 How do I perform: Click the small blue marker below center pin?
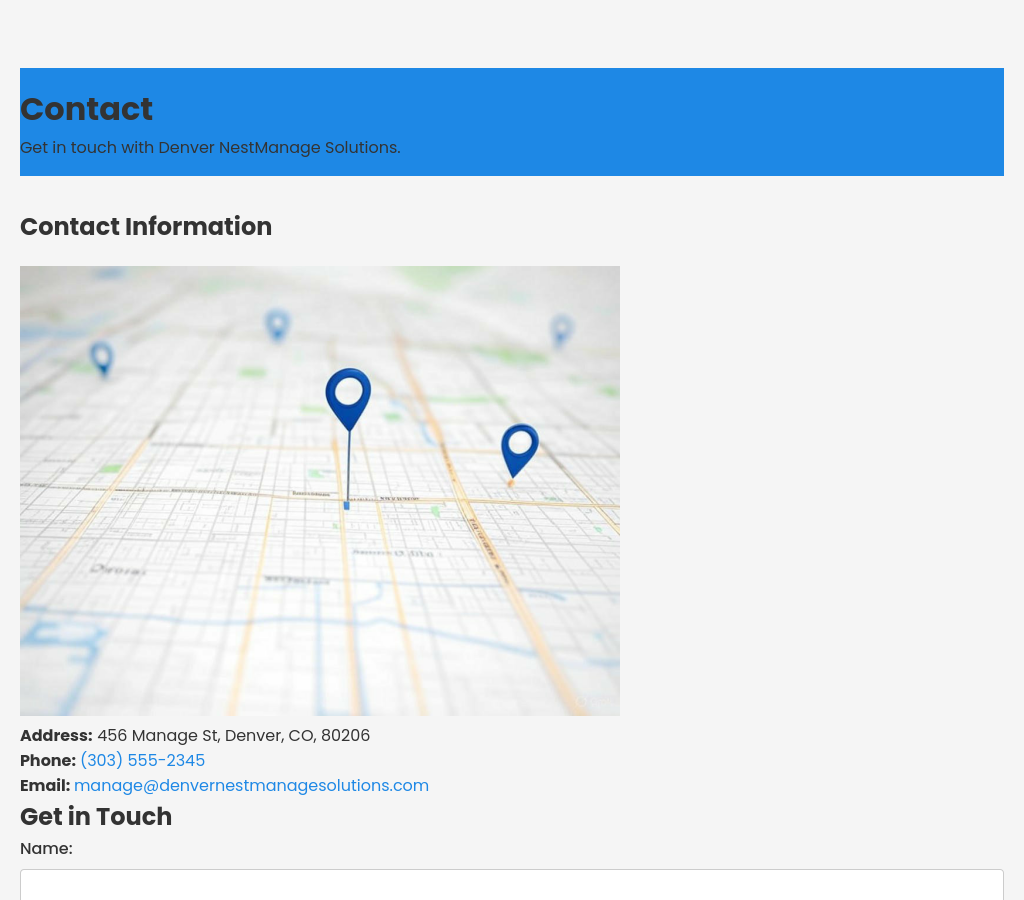click(x=347, y=505)
